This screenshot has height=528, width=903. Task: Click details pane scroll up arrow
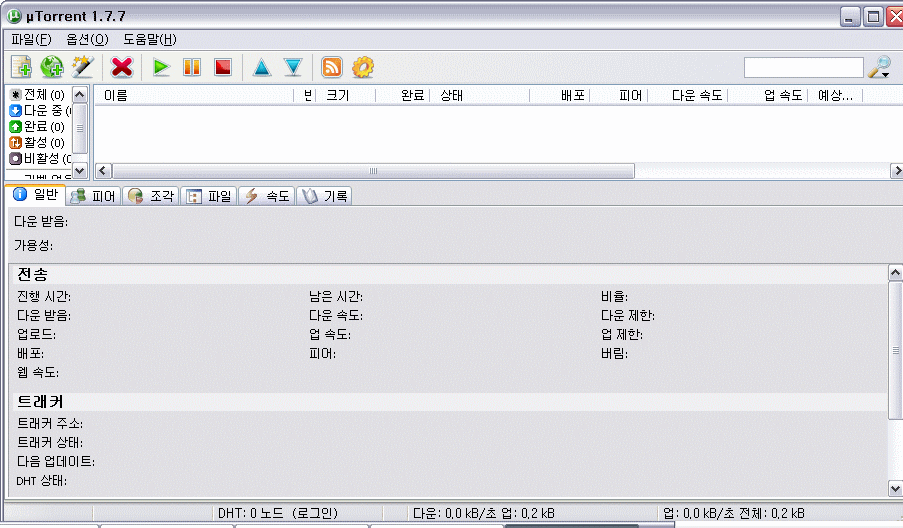click(896, 272)
